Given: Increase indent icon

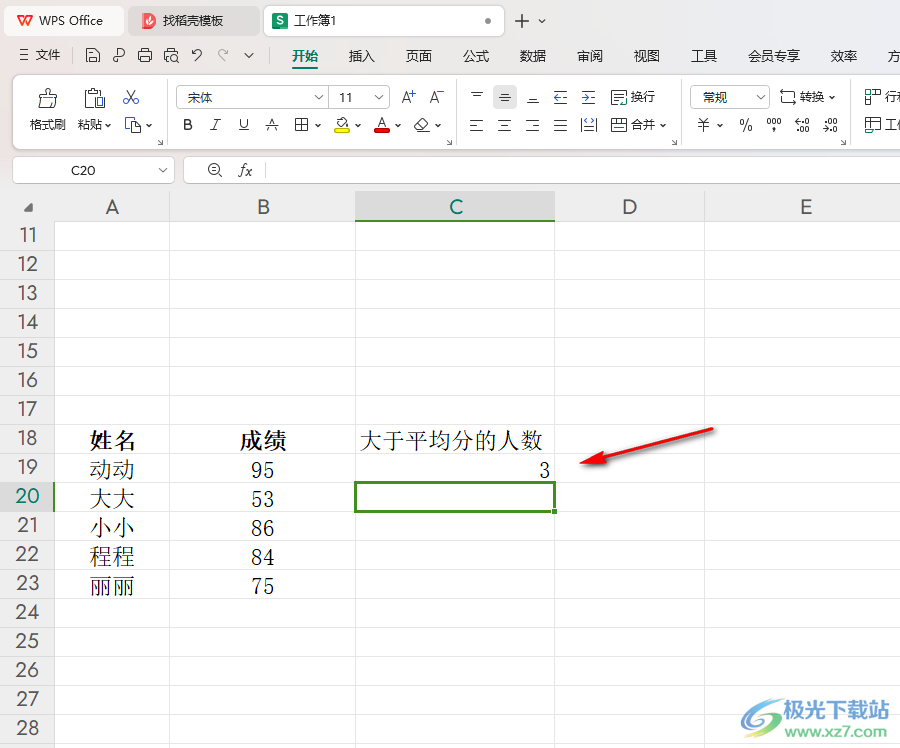Looking at the screenshot, I should pyautogui.click(x=588, y=98).
